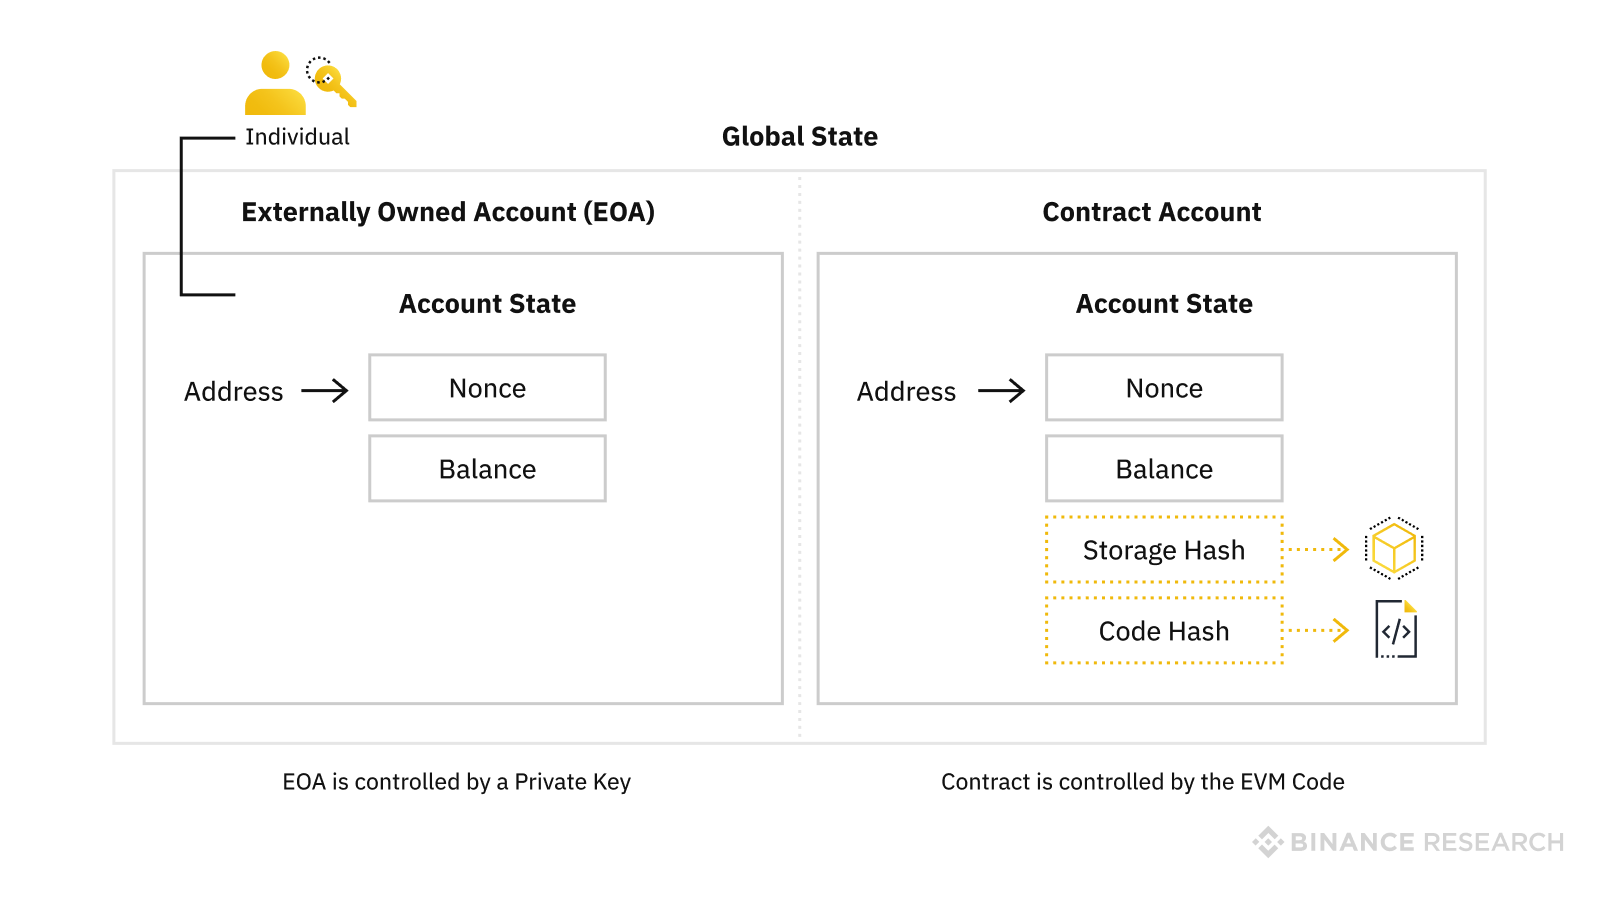1601x901 pixels.
Task: Select the Contract Account Nonce box
Action: [x=1164, y=388]
